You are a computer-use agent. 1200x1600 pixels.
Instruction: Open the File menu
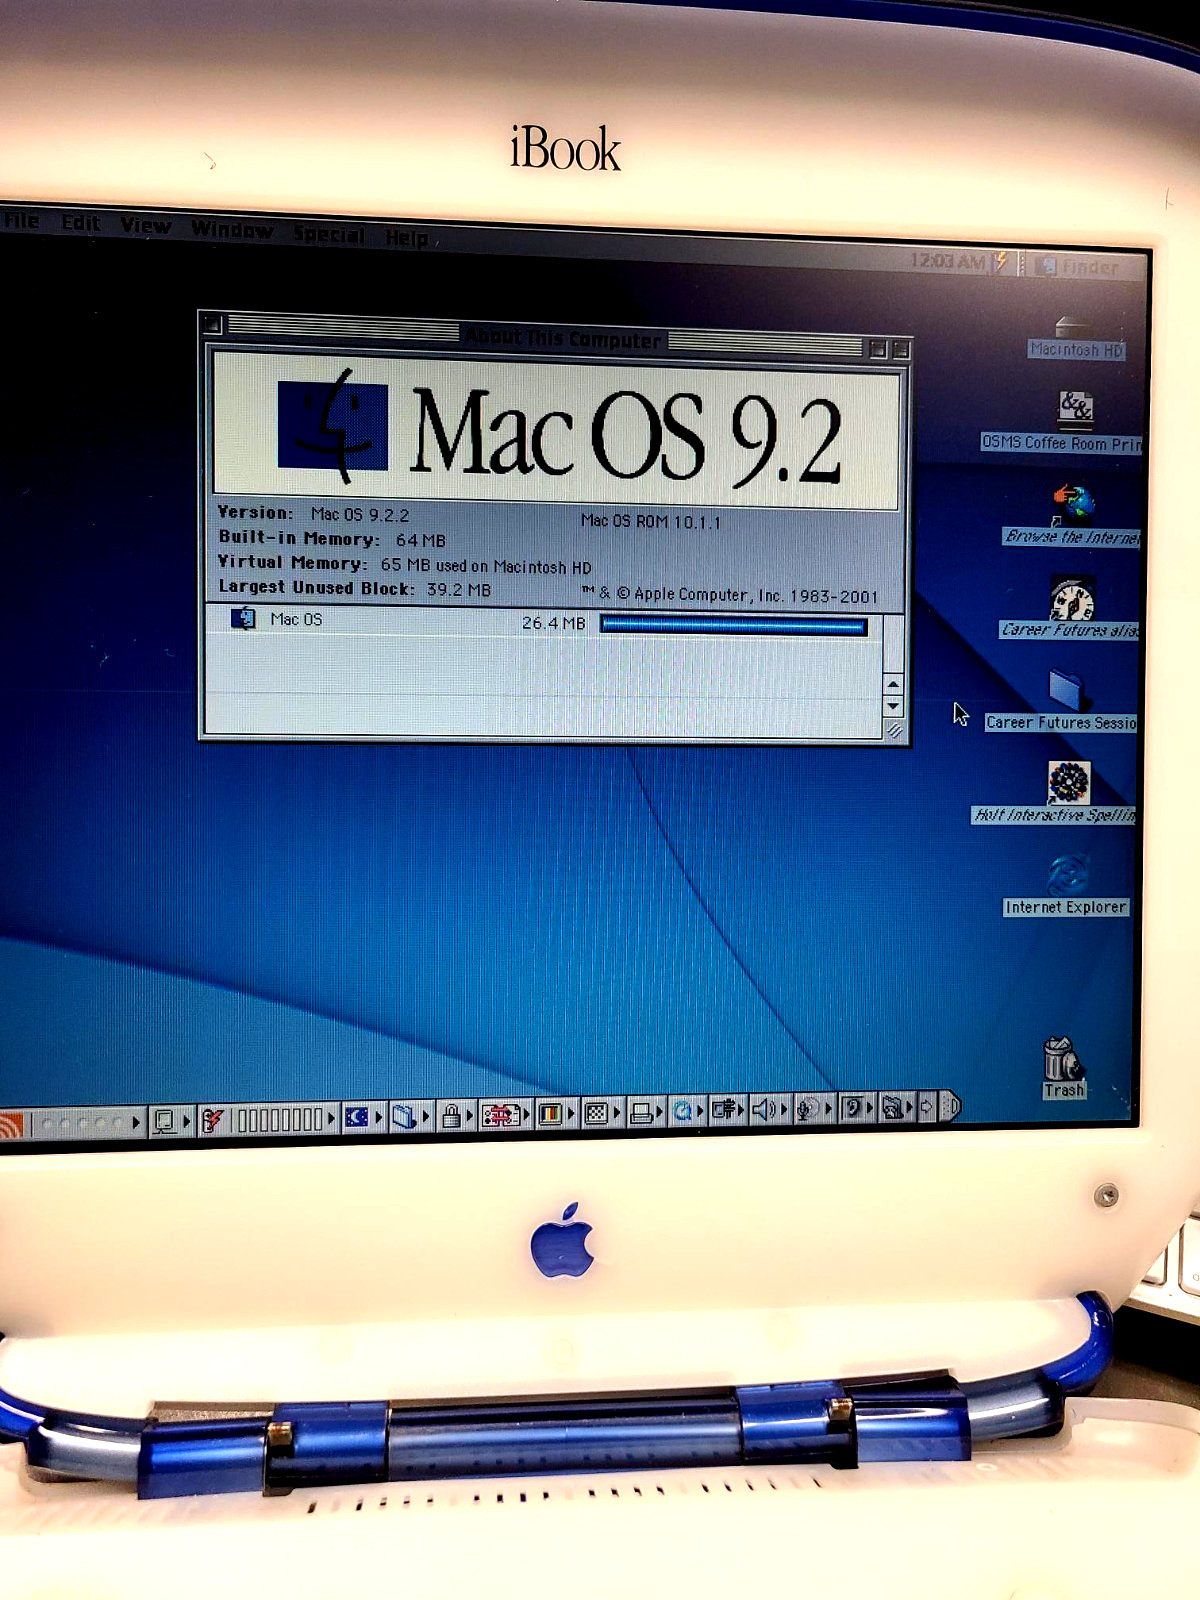[x=20, y=221]
